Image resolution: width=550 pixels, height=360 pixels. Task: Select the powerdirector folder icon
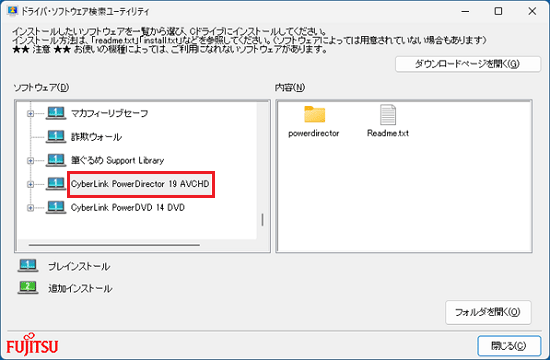[314, 114]
